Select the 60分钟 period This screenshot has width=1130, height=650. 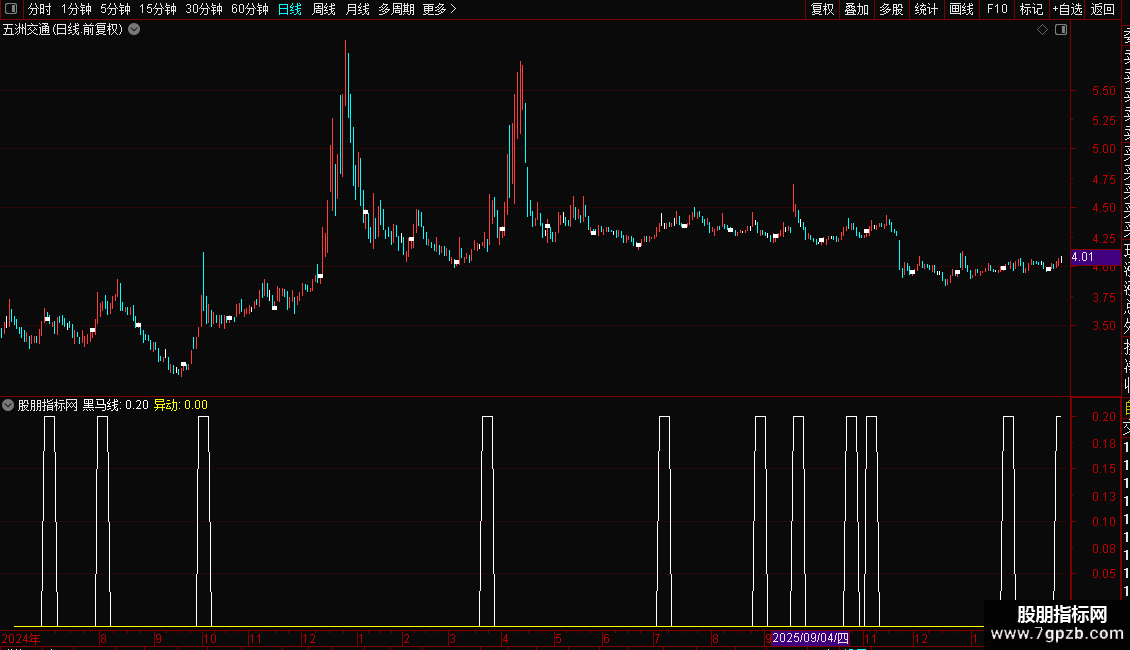(250, 9)
